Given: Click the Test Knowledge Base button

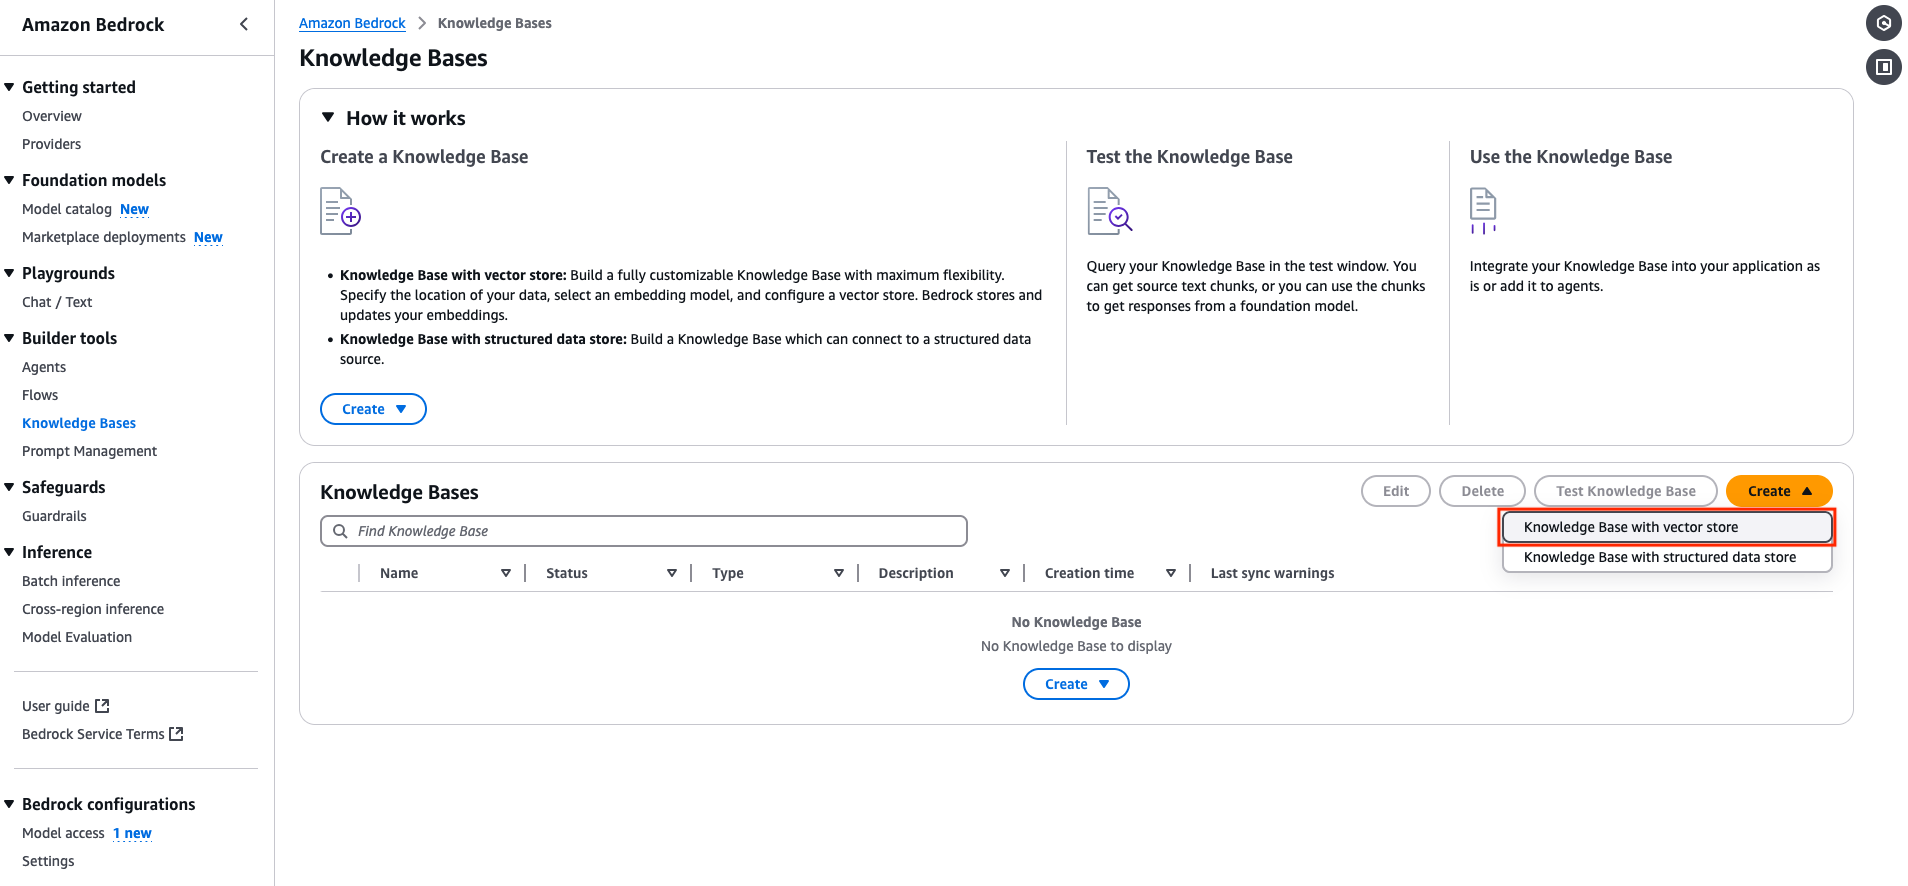Looking at the screenshot, I should tap(1626, 491).
